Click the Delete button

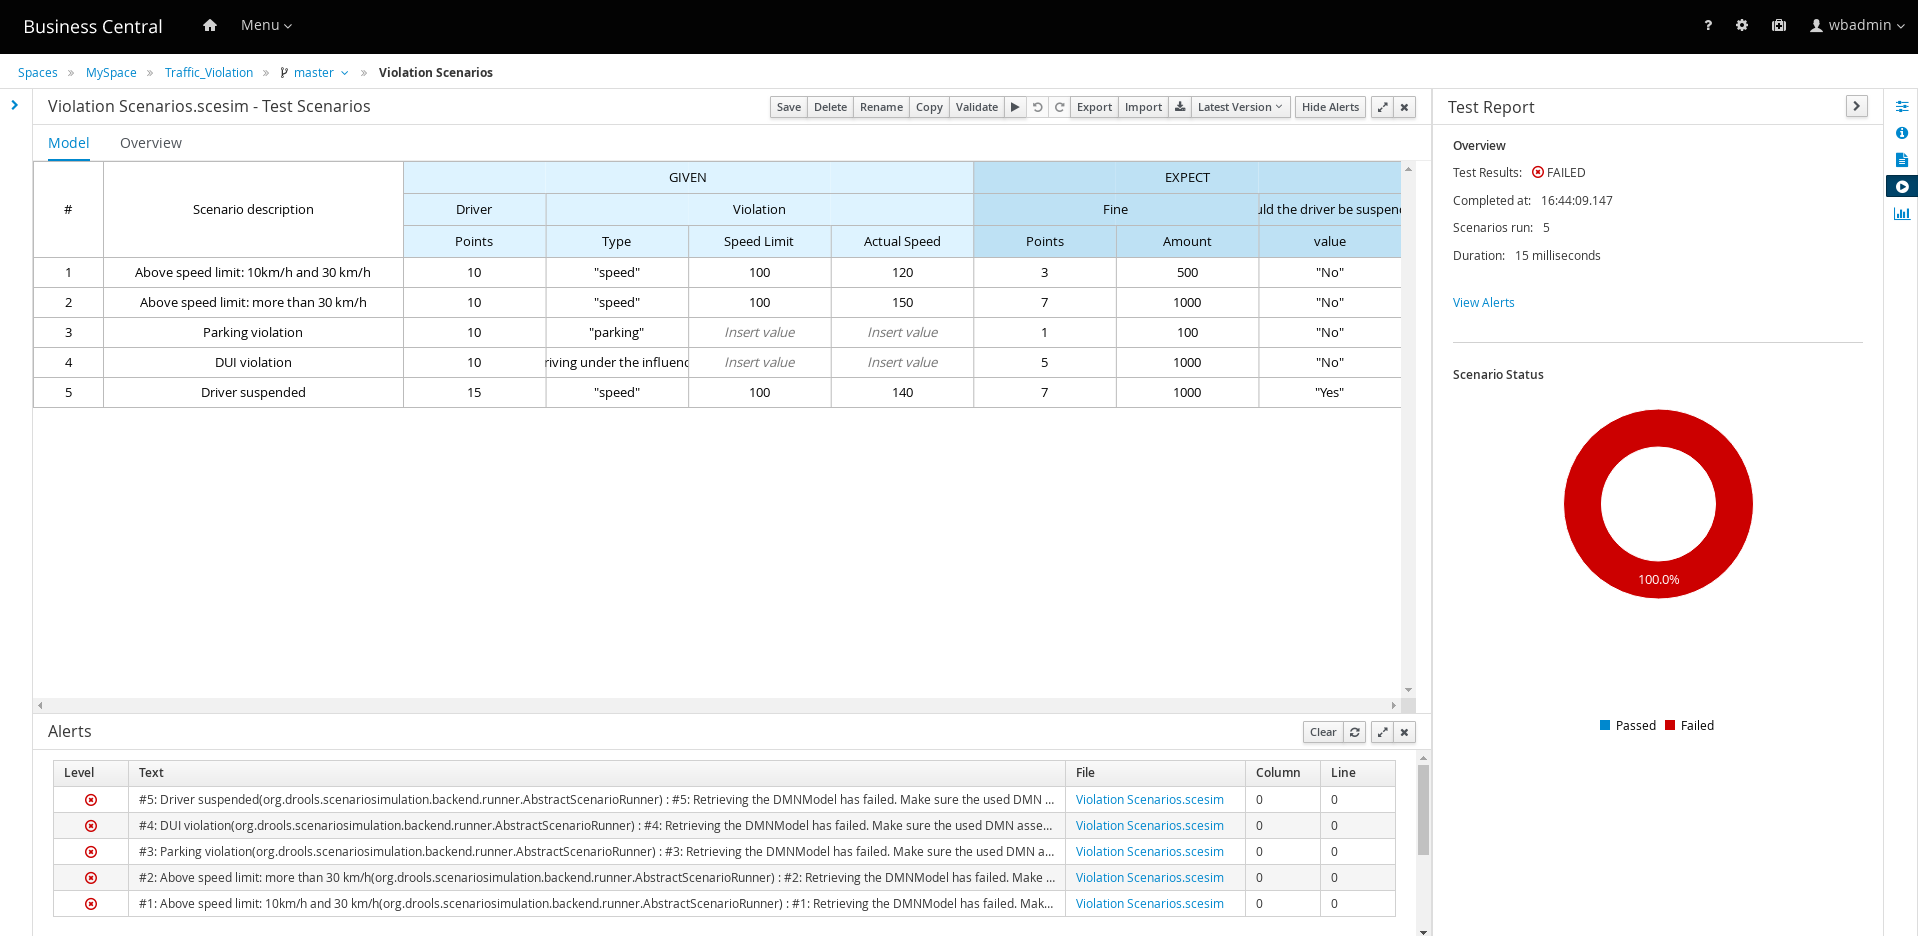[x=830, y=107]
